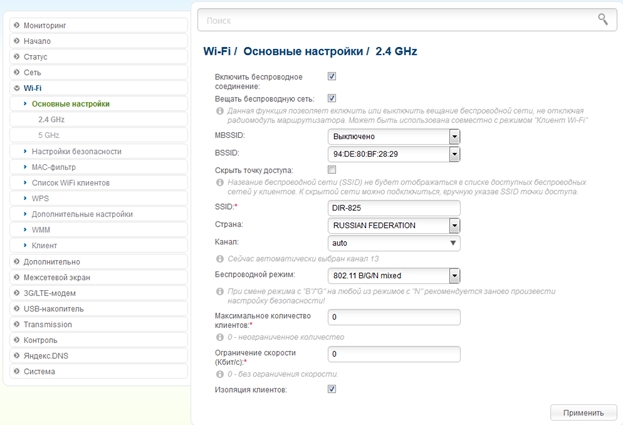The image size is (623, 425).
Task: Open the MBSSID dropdown
Action: 454,136
